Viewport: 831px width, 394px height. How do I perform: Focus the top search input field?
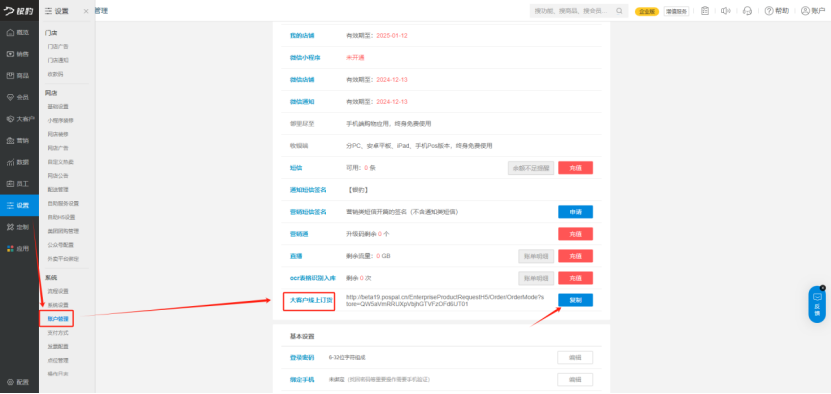(572, 11)
